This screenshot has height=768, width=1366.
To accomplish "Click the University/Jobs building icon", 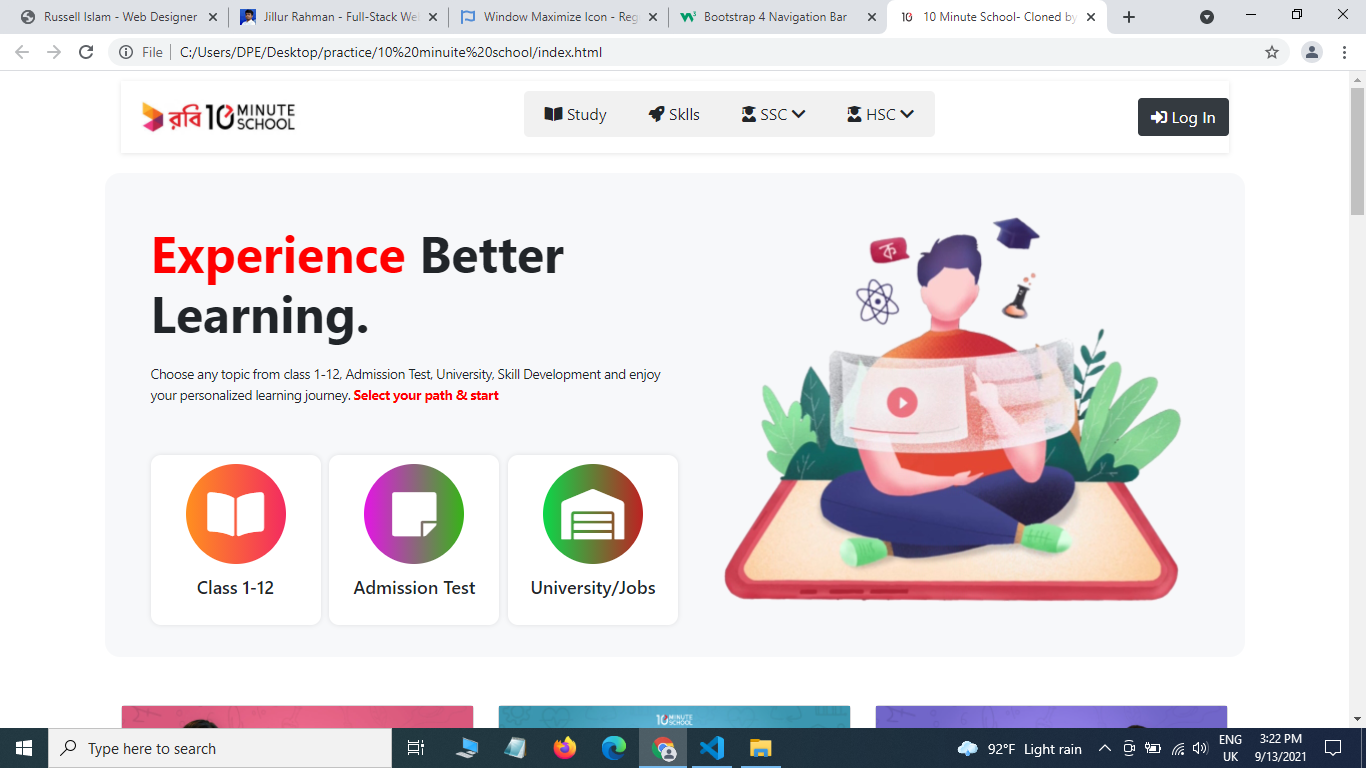I will (x=593, y=514).
